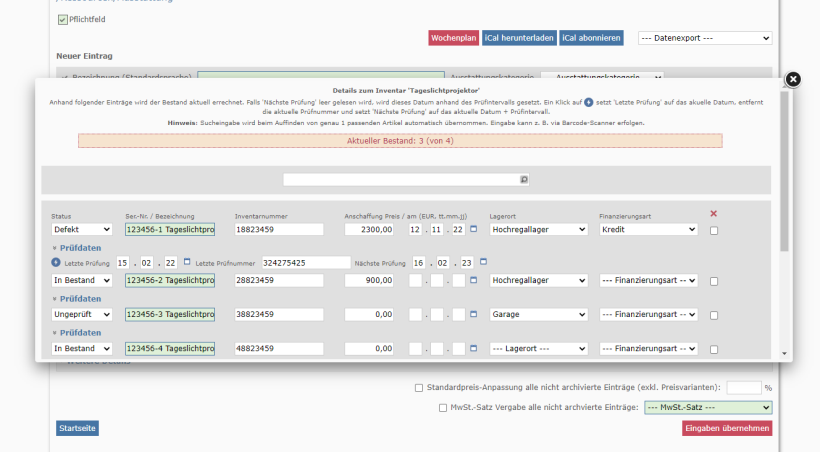Close the inventory details popup
This screenshot has width=820, height=452.
[792, 80]
